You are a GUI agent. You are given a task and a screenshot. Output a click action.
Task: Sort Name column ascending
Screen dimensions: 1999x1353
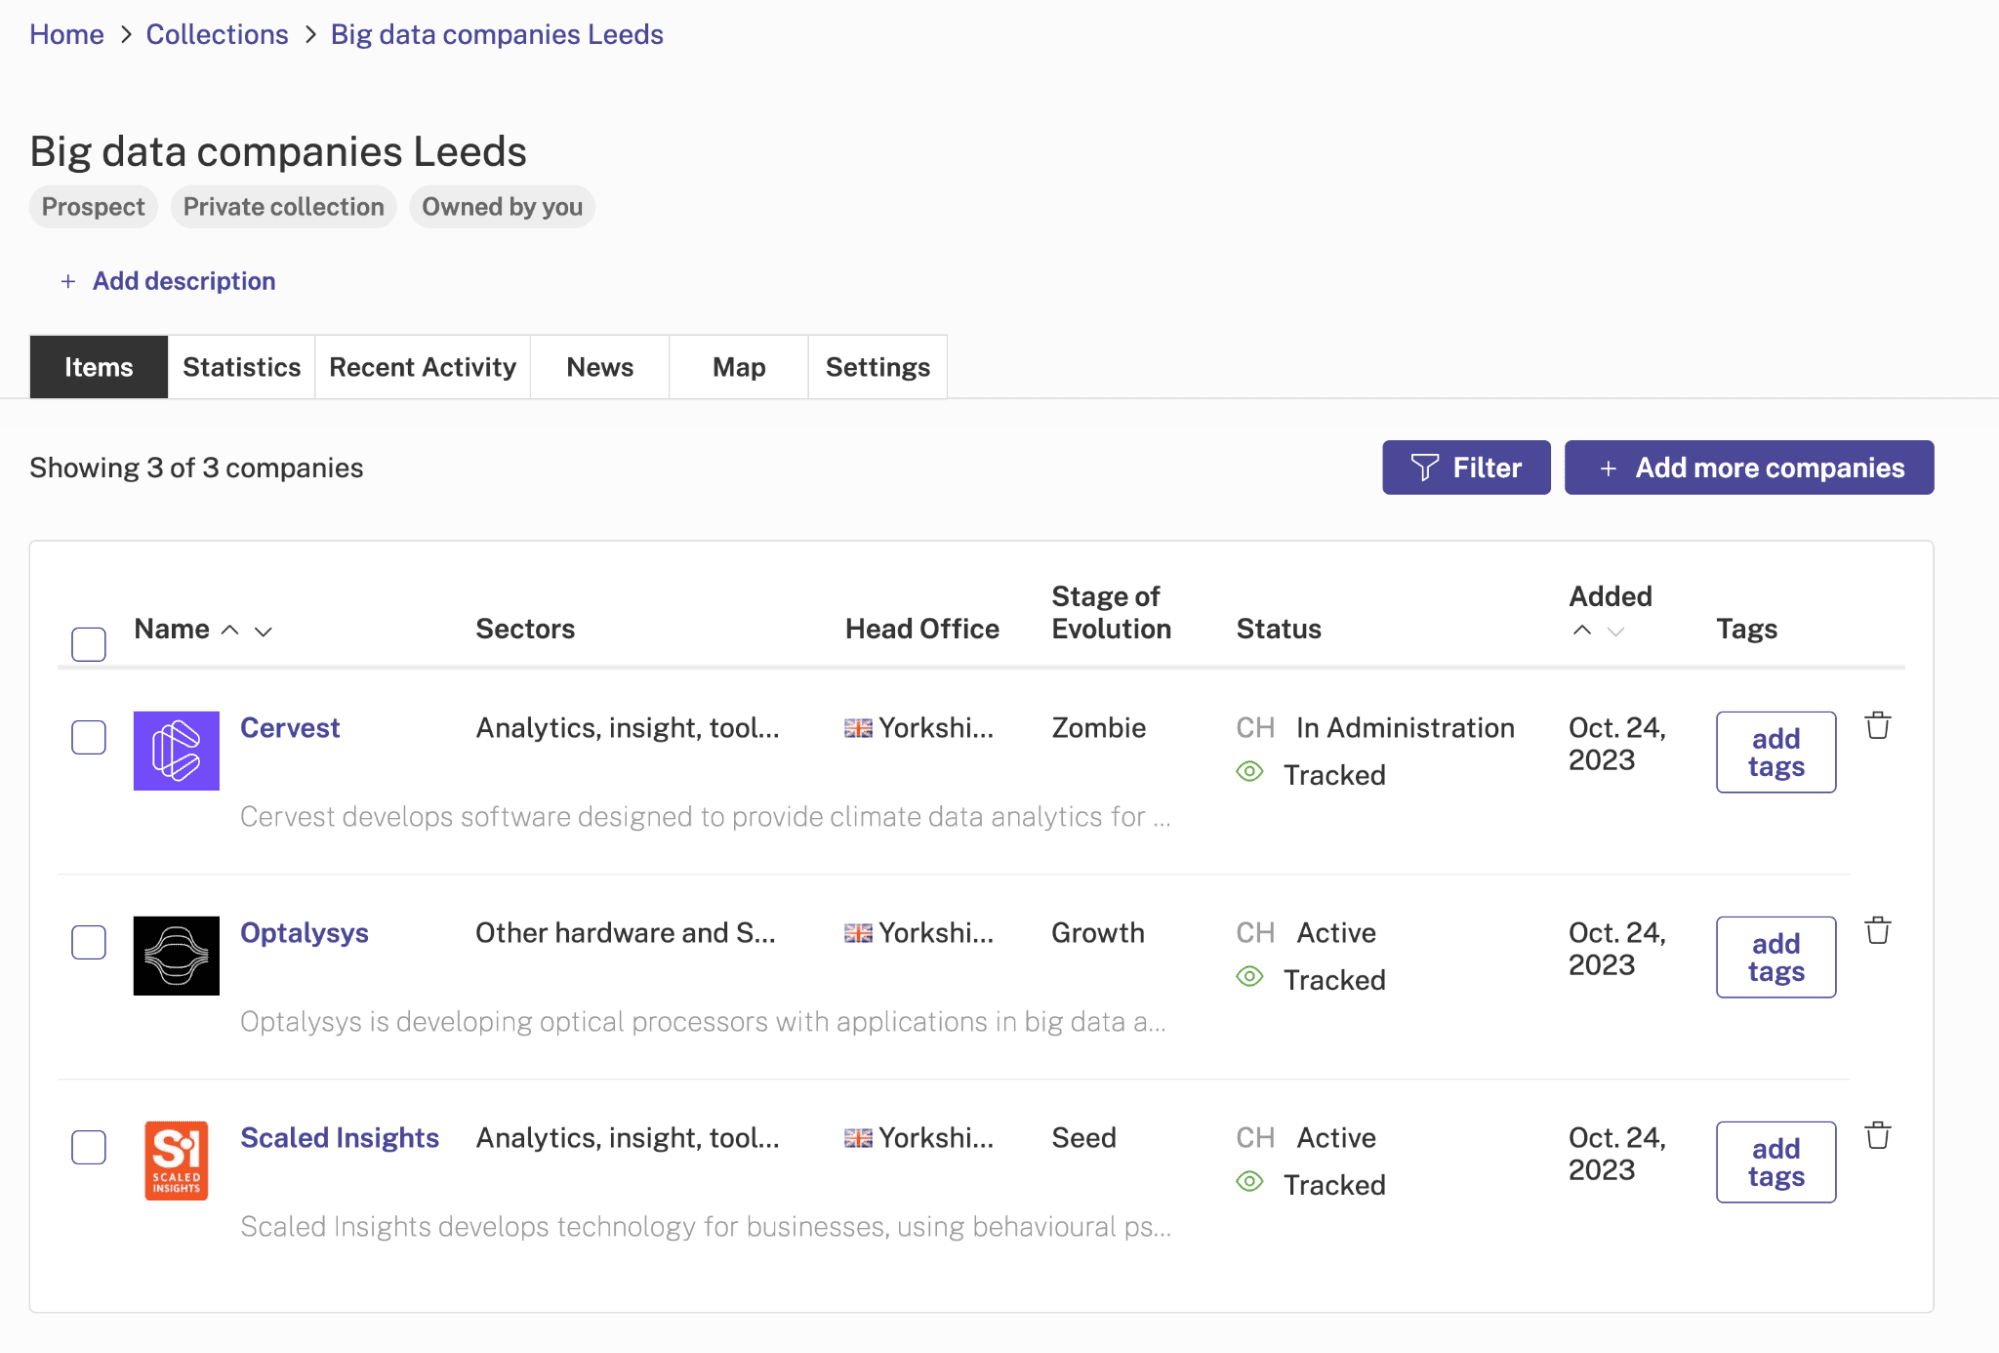click(230, 630)
